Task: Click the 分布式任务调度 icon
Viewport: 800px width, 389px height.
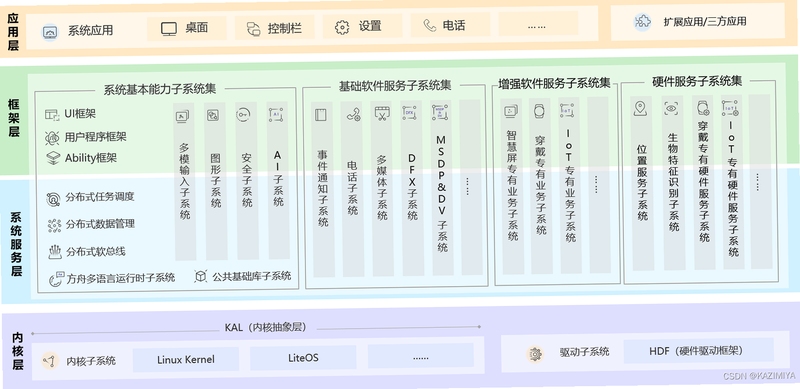Action: [x=53, y=199]
